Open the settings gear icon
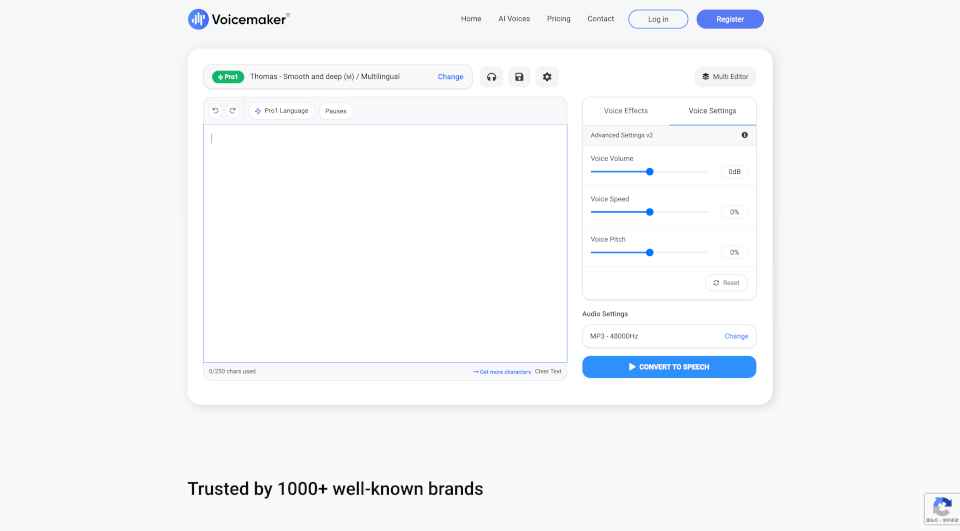The width and height of the screenshot is (960, 531). pyautogui.click(x=547, y=77)
